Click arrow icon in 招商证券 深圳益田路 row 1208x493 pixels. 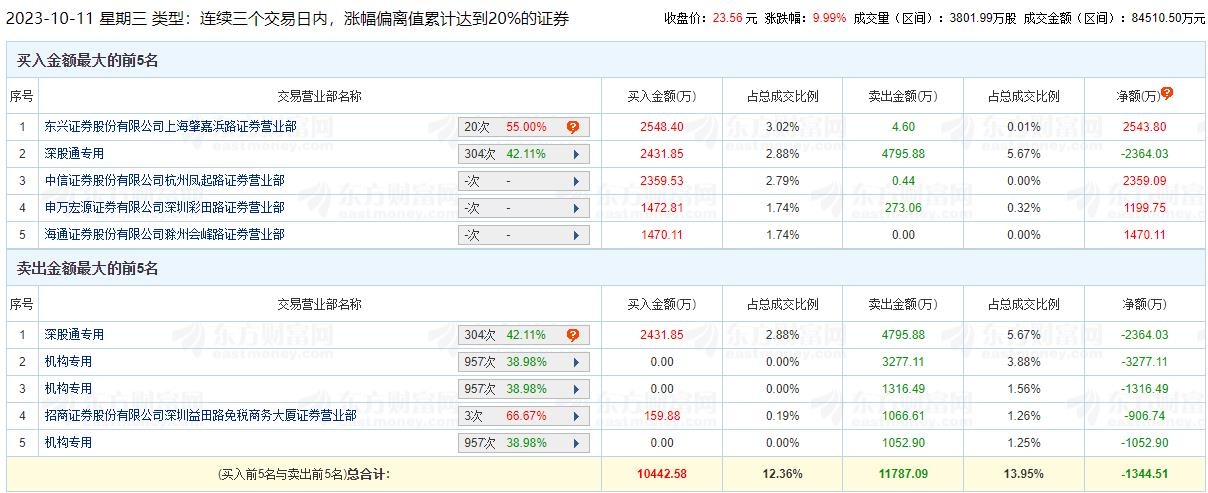pyautogui.click(x=576, y=416)
